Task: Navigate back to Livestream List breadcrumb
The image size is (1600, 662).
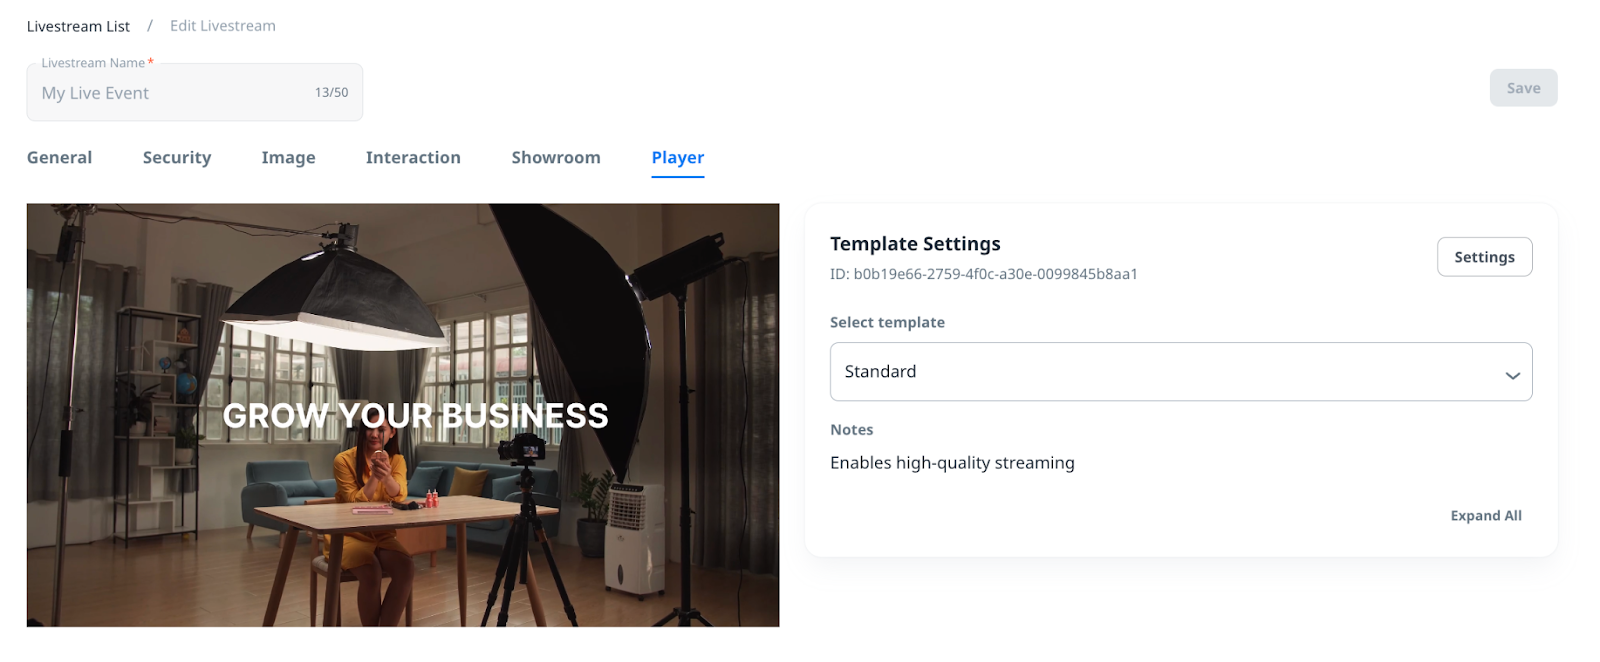Action: 78,26
